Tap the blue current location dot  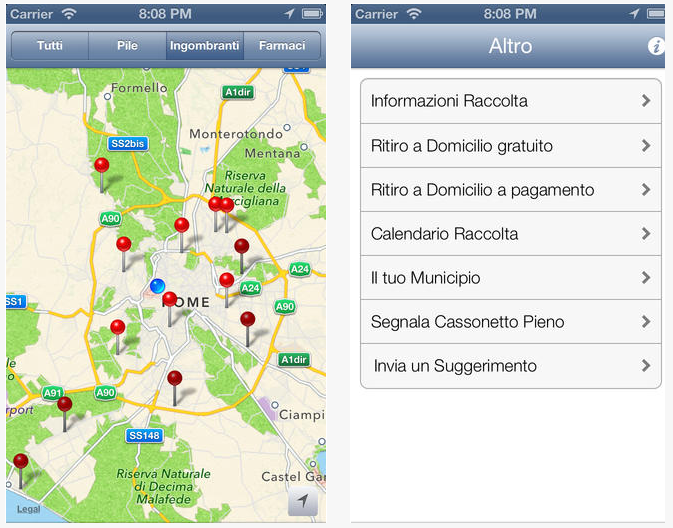(158, 285)
